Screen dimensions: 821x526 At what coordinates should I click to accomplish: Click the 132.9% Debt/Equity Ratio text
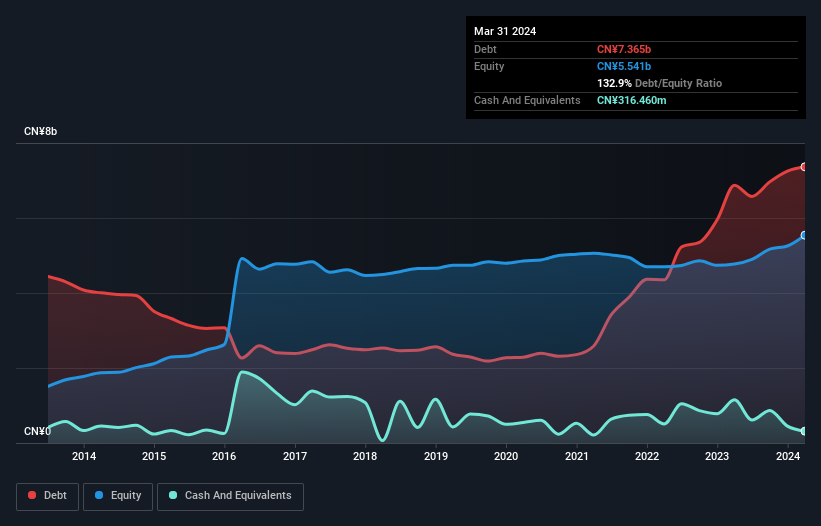tap(659, 83)
